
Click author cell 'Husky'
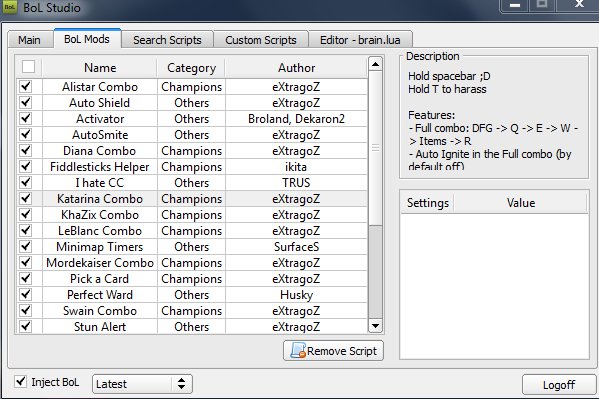(296, 295)
